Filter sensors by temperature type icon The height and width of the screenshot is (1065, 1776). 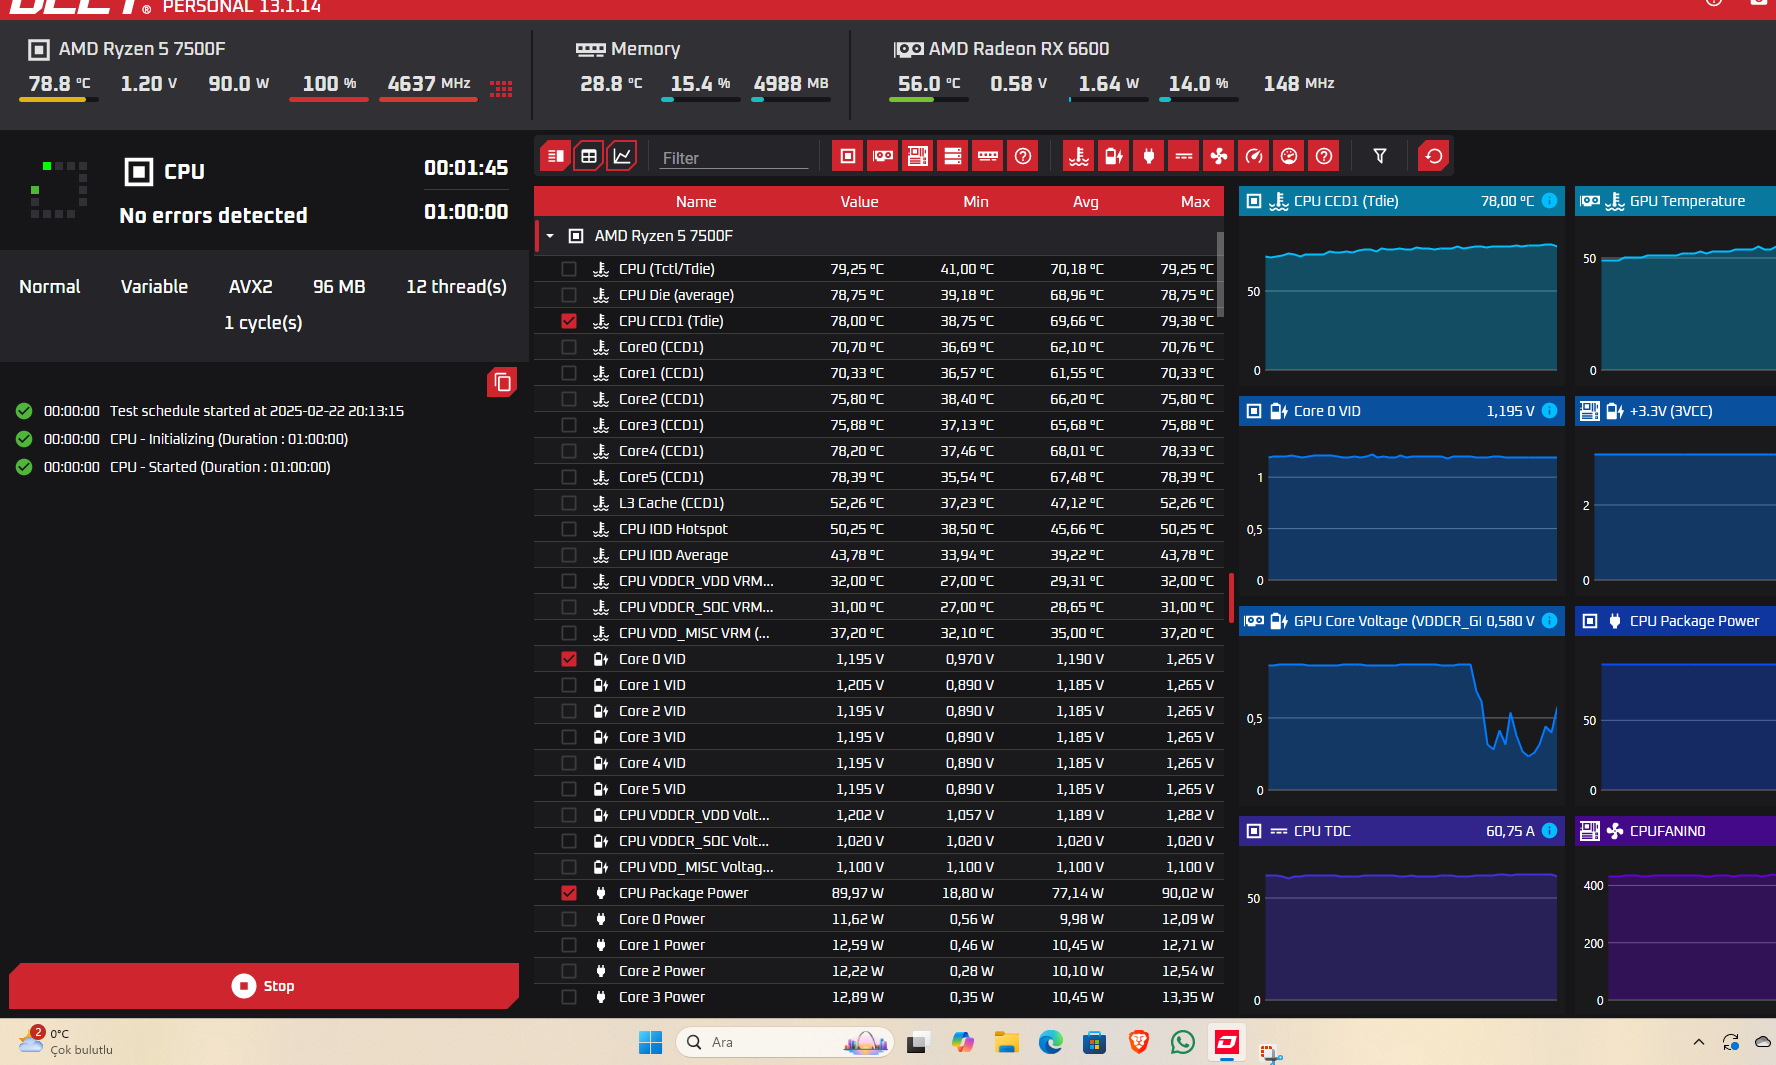[x=1078, y=156]
